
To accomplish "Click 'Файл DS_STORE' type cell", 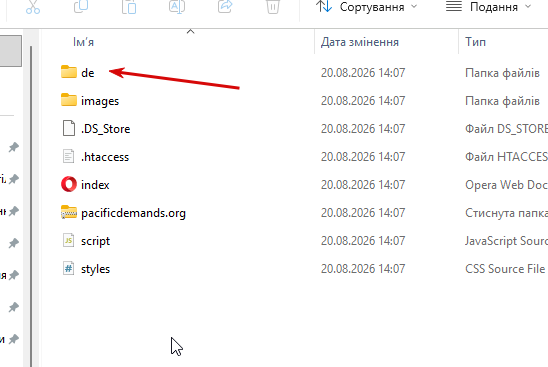I will click(506, 129).
